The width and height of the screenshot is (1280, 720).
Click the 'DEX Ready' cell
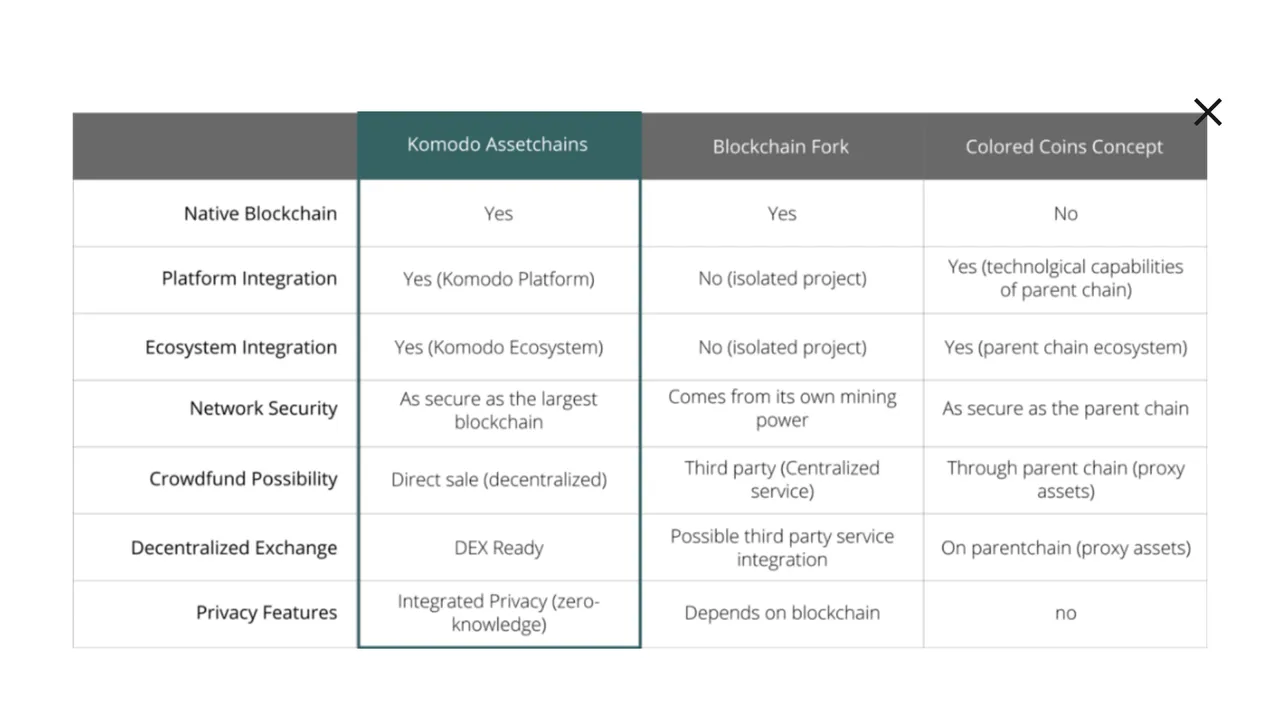coord(498,548)
